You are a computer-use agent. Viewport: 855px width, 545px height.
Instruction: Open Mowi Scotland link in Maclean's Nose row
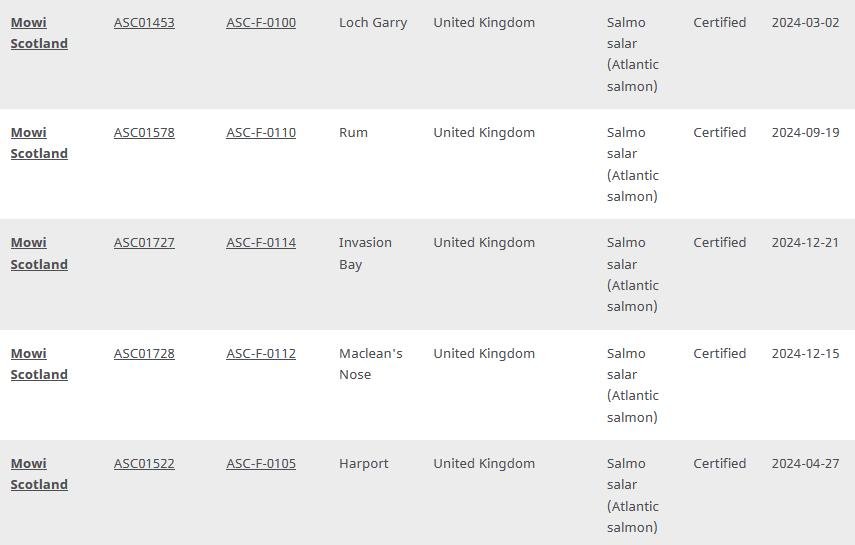[39, 364]
